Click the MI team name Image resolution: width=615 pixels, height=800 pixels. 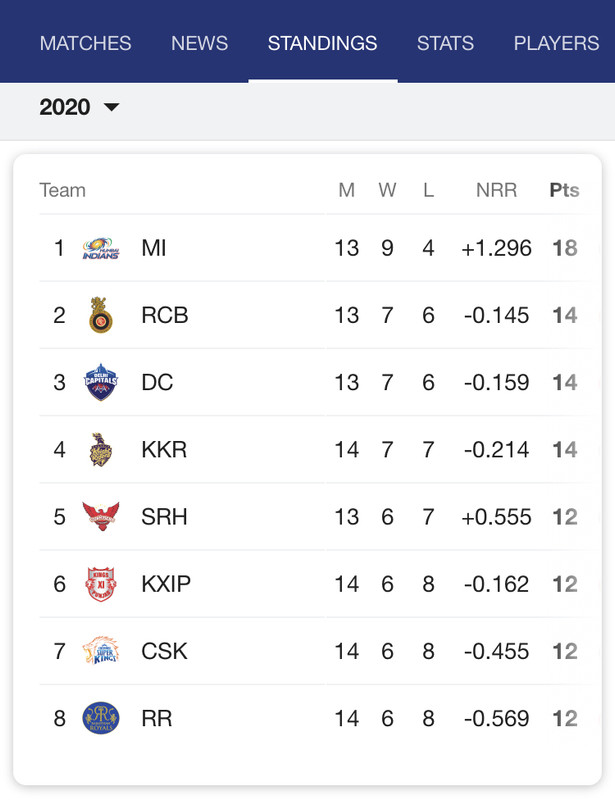[154, 248]
